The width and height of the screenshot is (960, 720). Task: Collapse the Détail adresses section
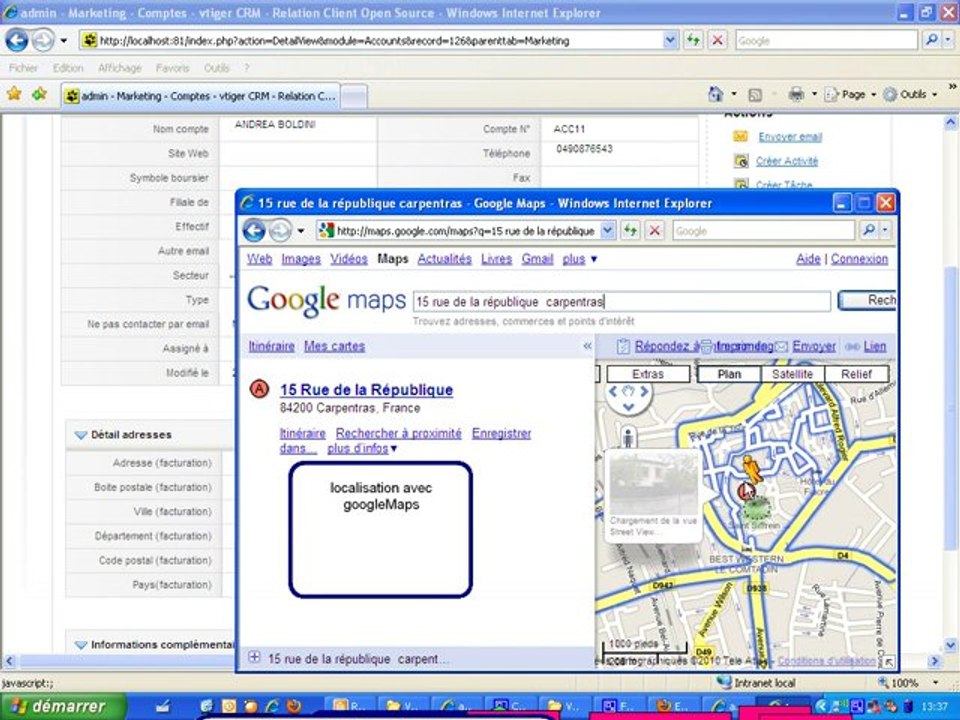tap(81, 435)
